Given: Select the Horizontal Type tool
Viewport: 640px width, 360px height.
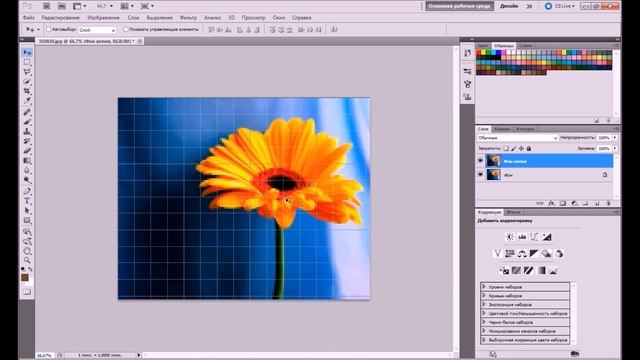Looking at the screenshot, I should pyautogui.click(x=27, y=201).
